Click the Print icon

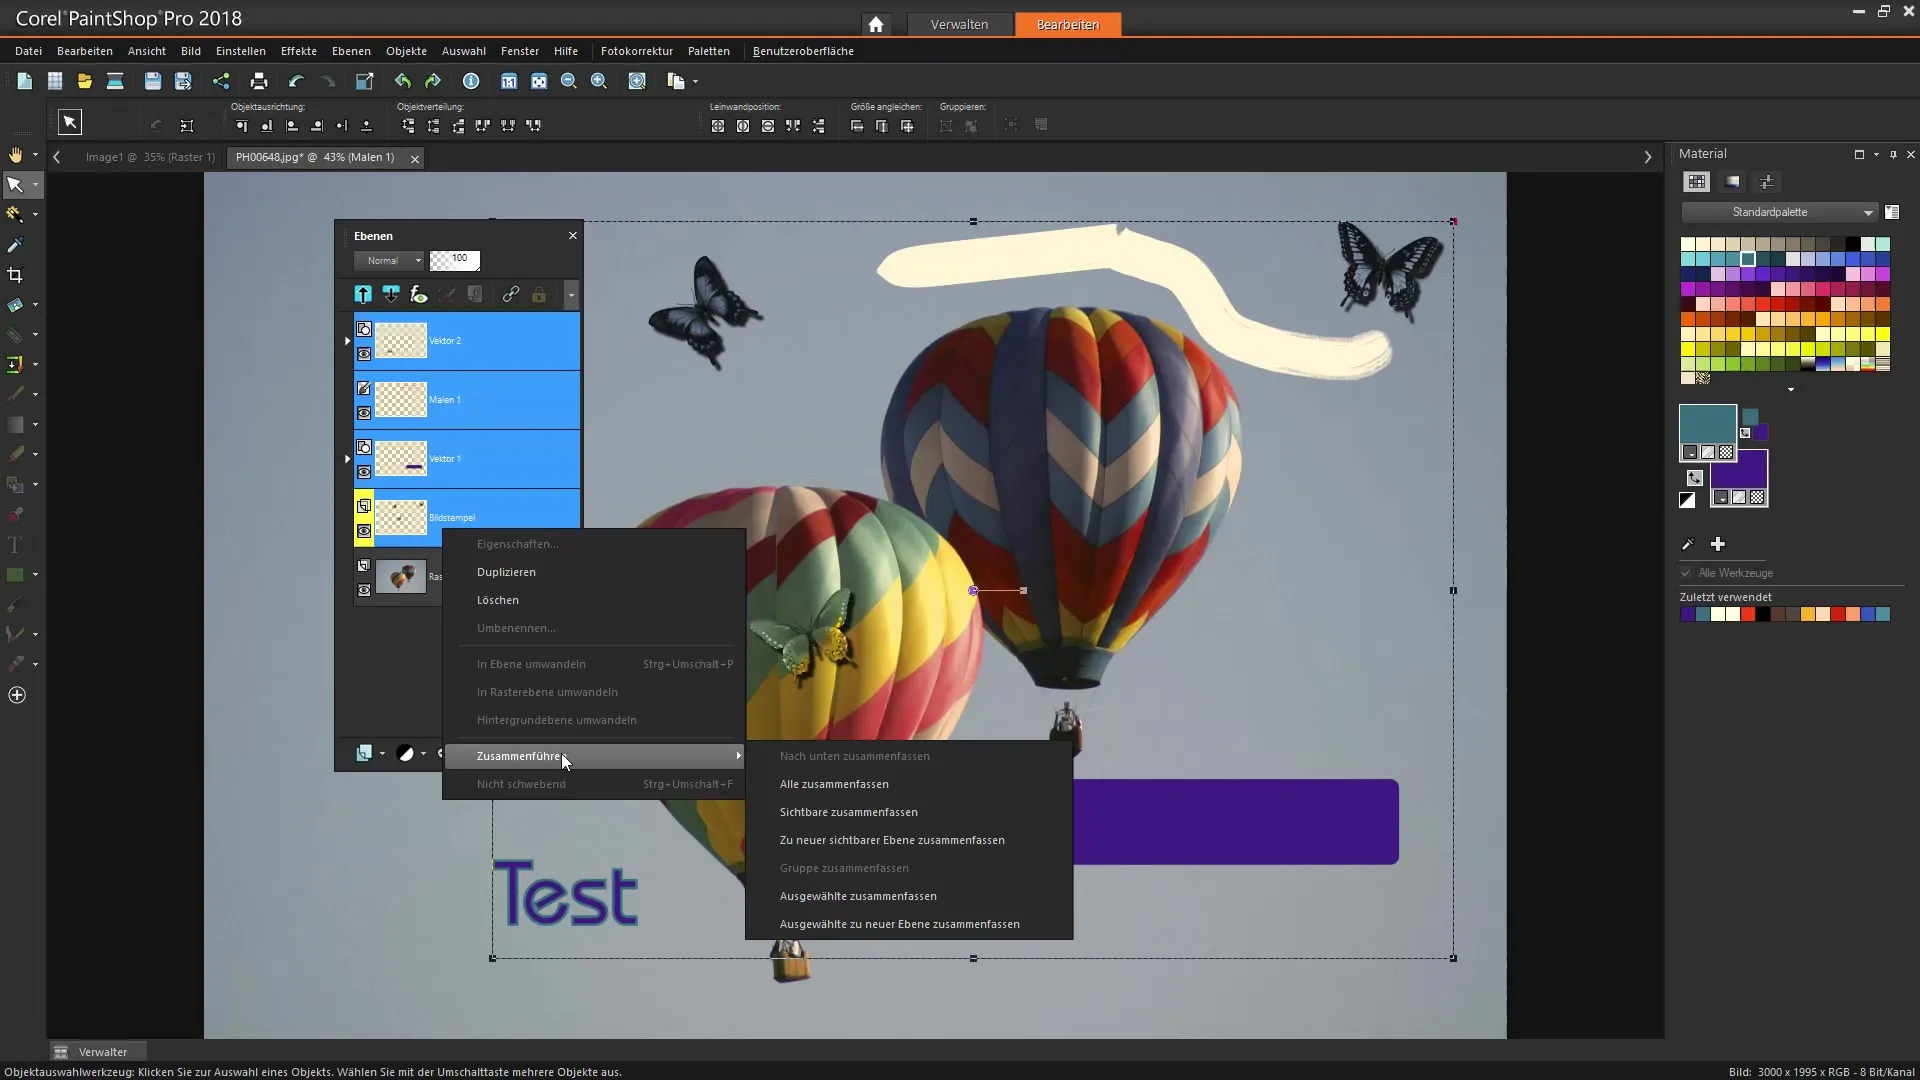(x=259, y=81)
